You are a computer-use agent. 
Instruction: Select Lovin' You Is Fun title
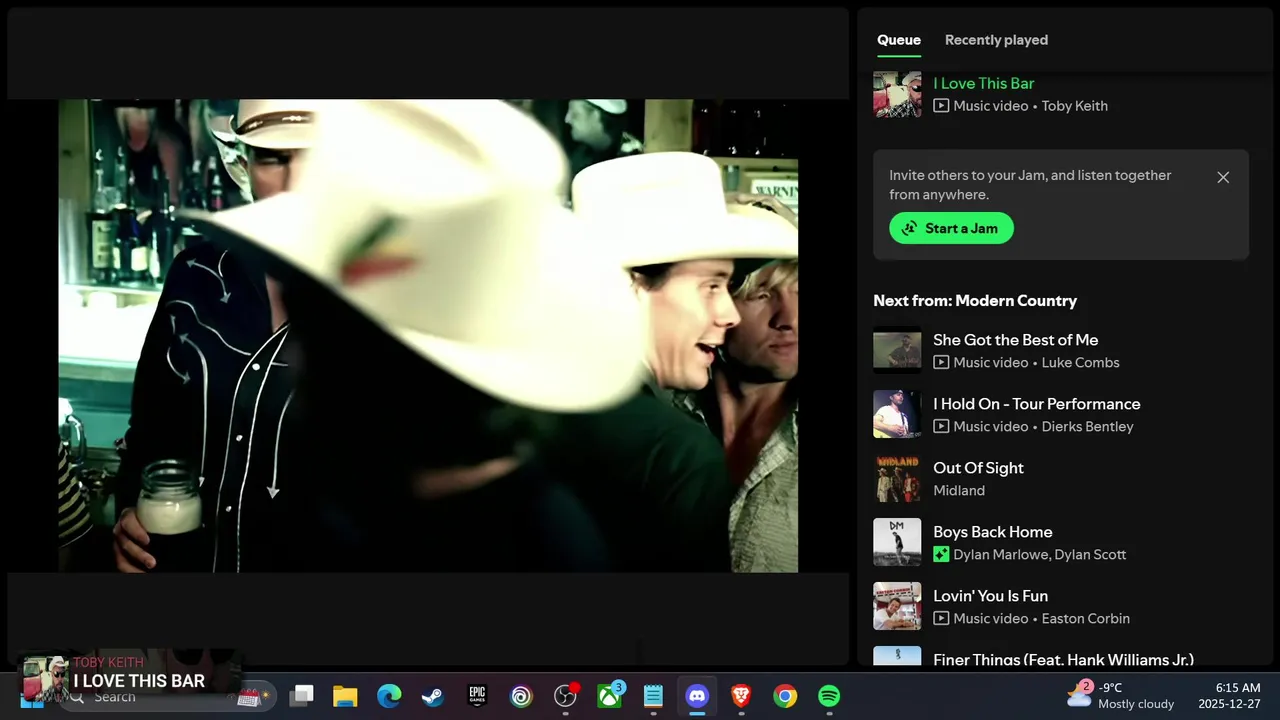pos(990,596)
